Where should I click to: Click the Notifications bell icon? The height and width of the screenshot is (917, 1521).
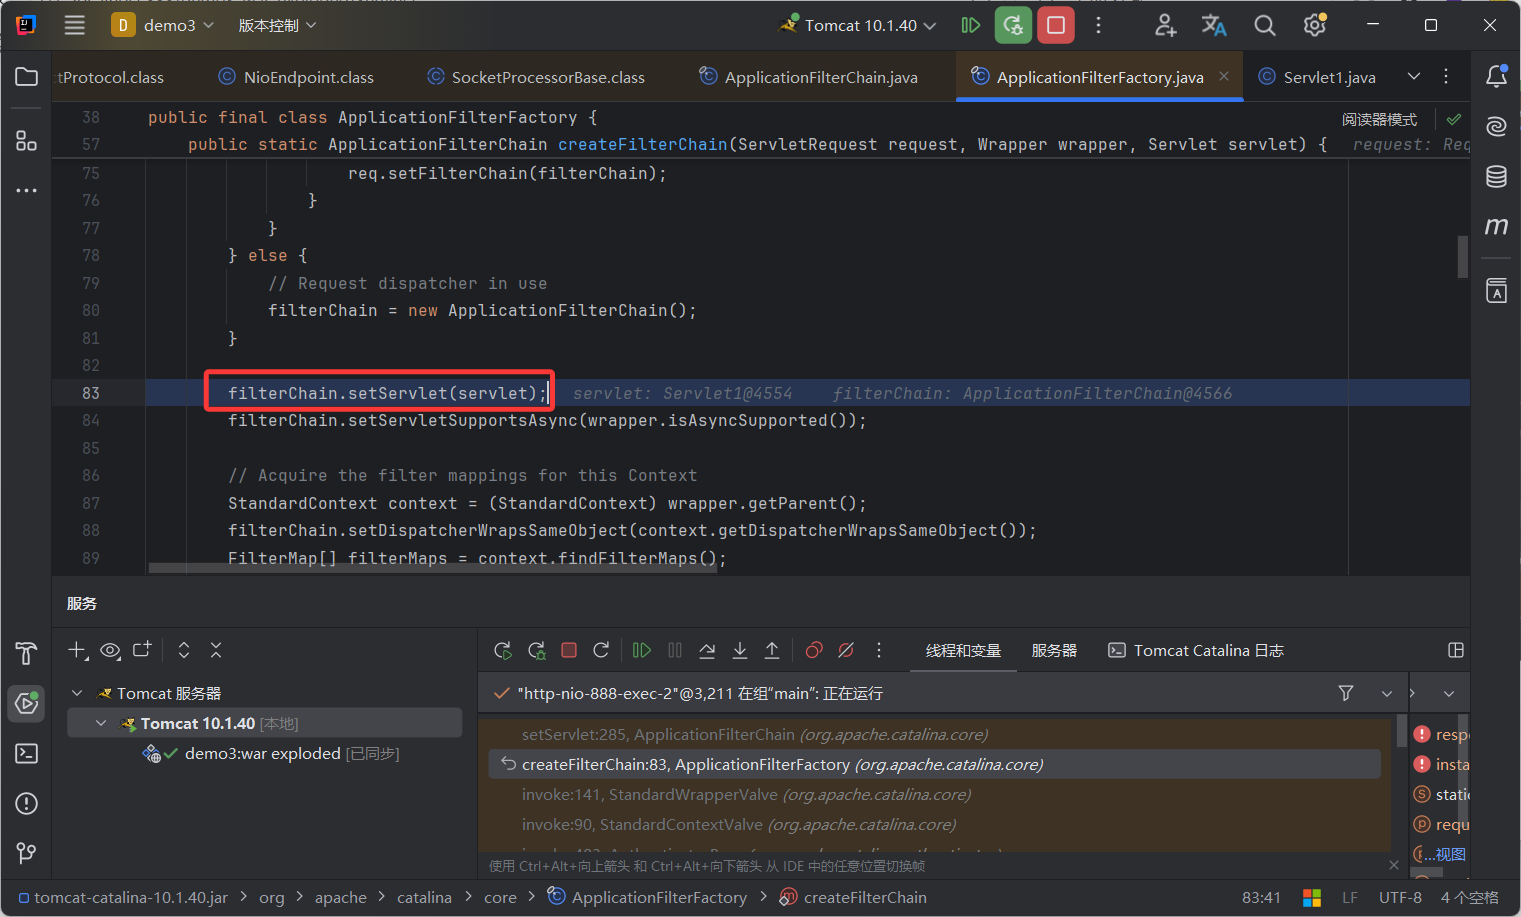[x=1496, y=77]
